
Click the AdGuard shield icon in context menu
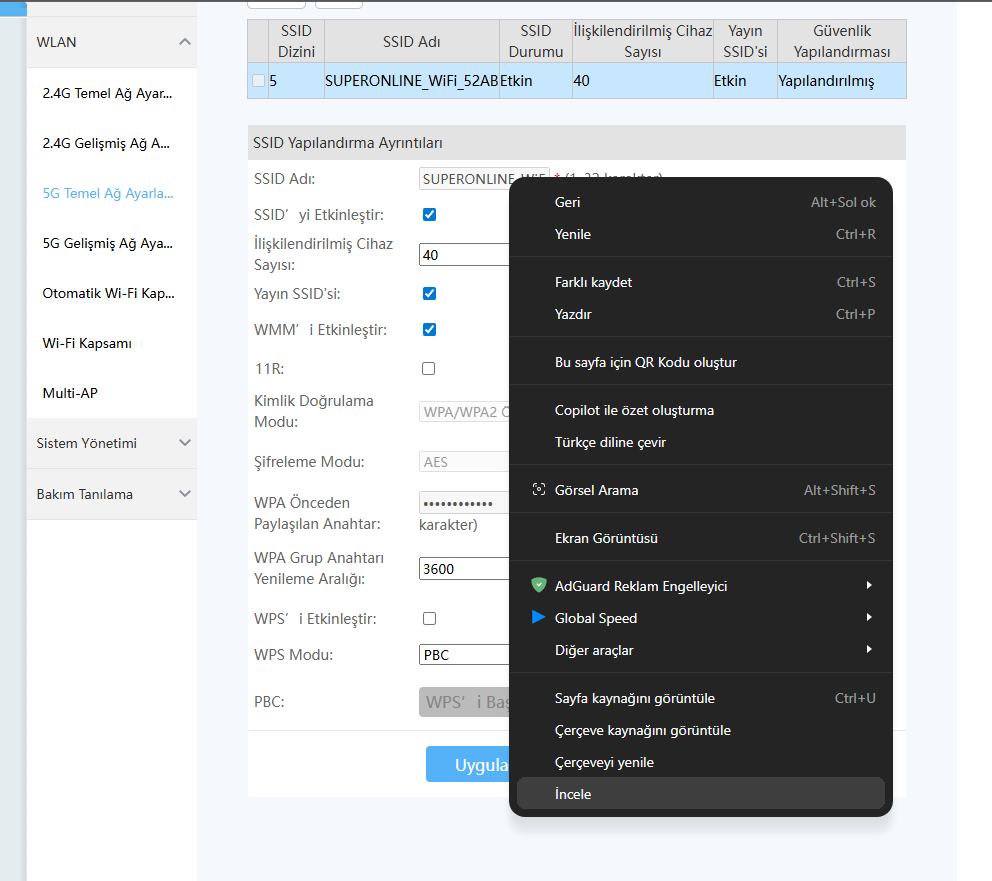[538, 585]
